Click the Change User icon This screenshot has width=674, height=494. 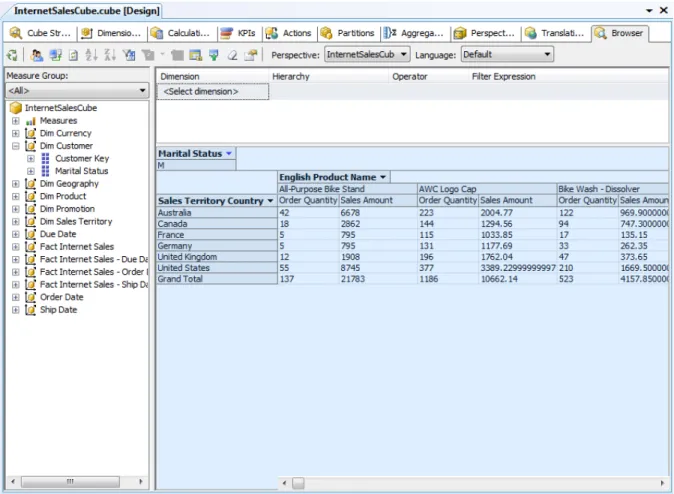[x=37, y=55]
